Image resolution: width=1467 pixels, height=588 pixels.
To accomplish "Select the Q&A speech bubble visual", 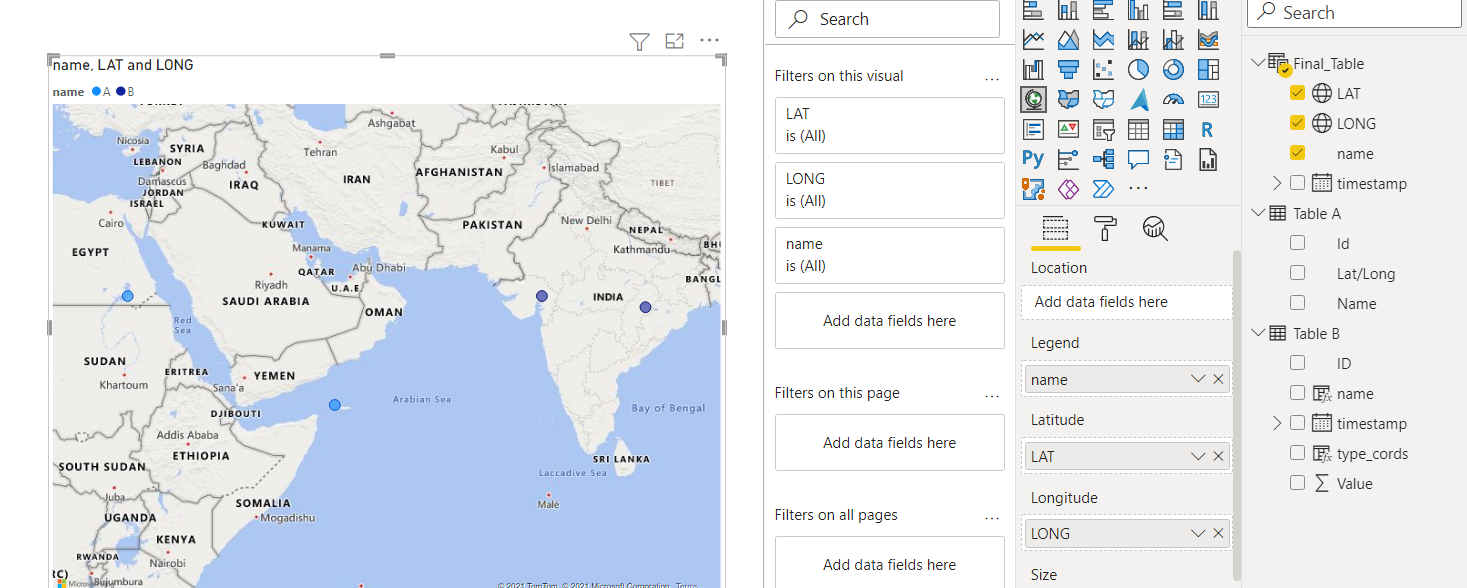I will pos(1138,158).
